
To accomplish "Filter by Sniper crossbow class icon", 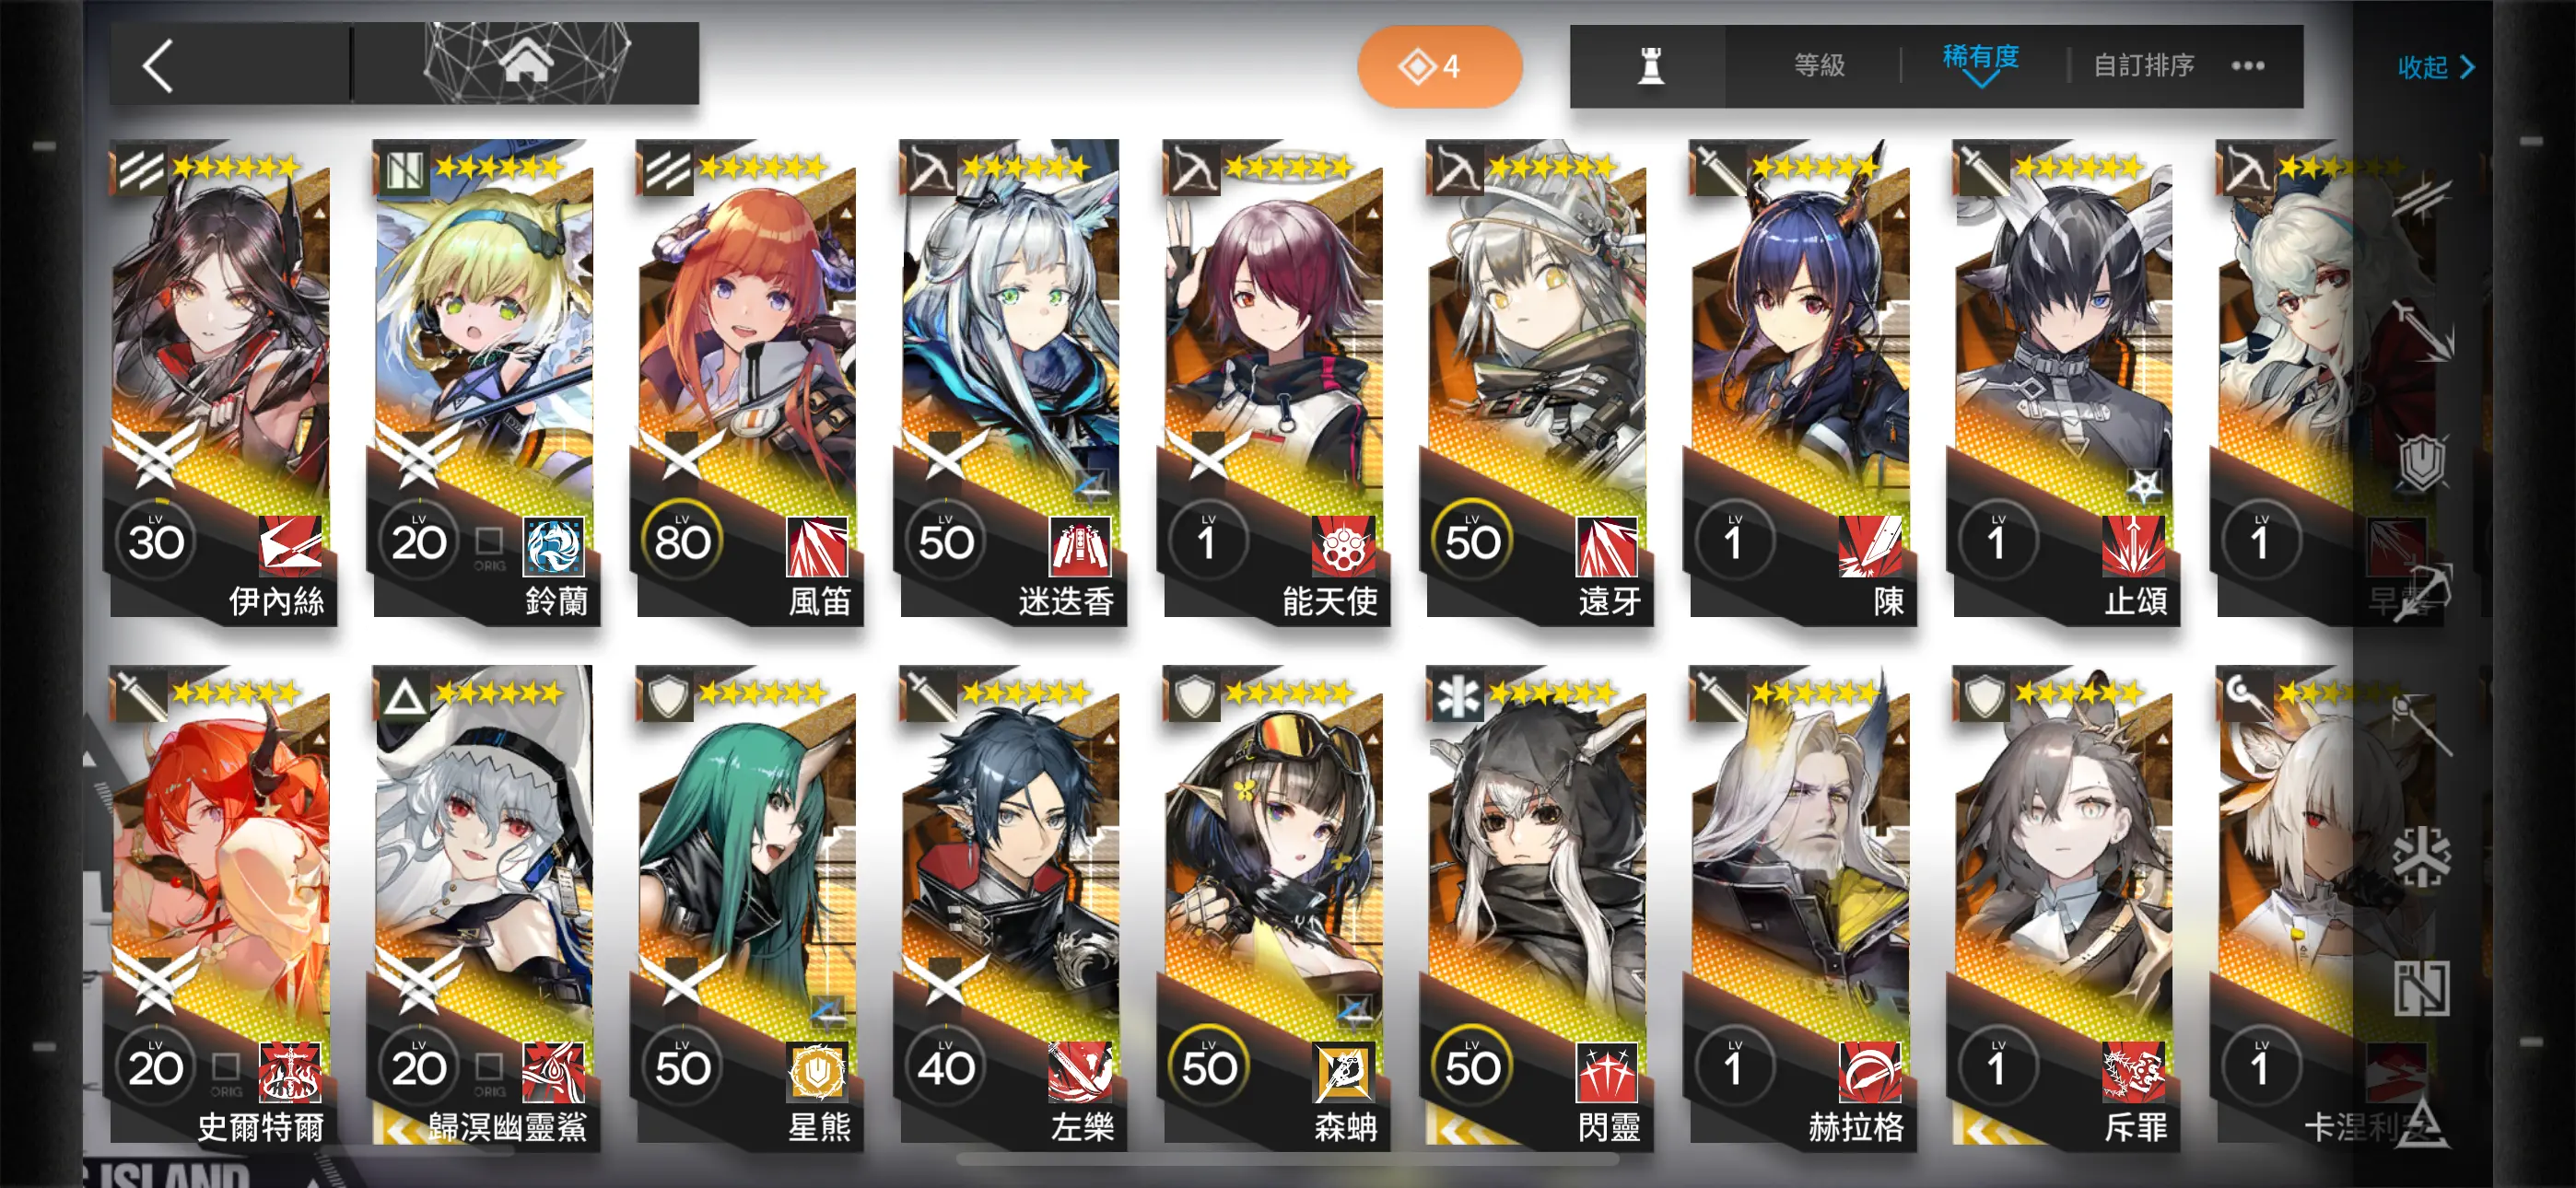I will click(2421, 592).
